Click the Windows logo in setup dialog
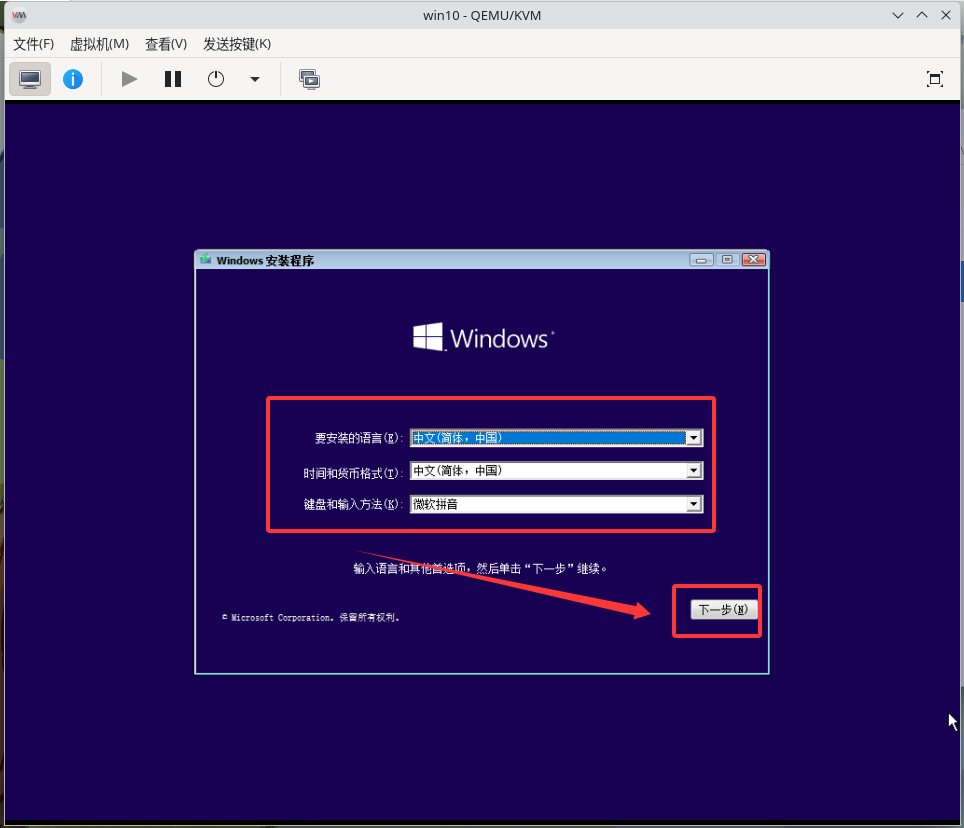The image size is (964, 828). pyautogui.click(x=483, y=337)
